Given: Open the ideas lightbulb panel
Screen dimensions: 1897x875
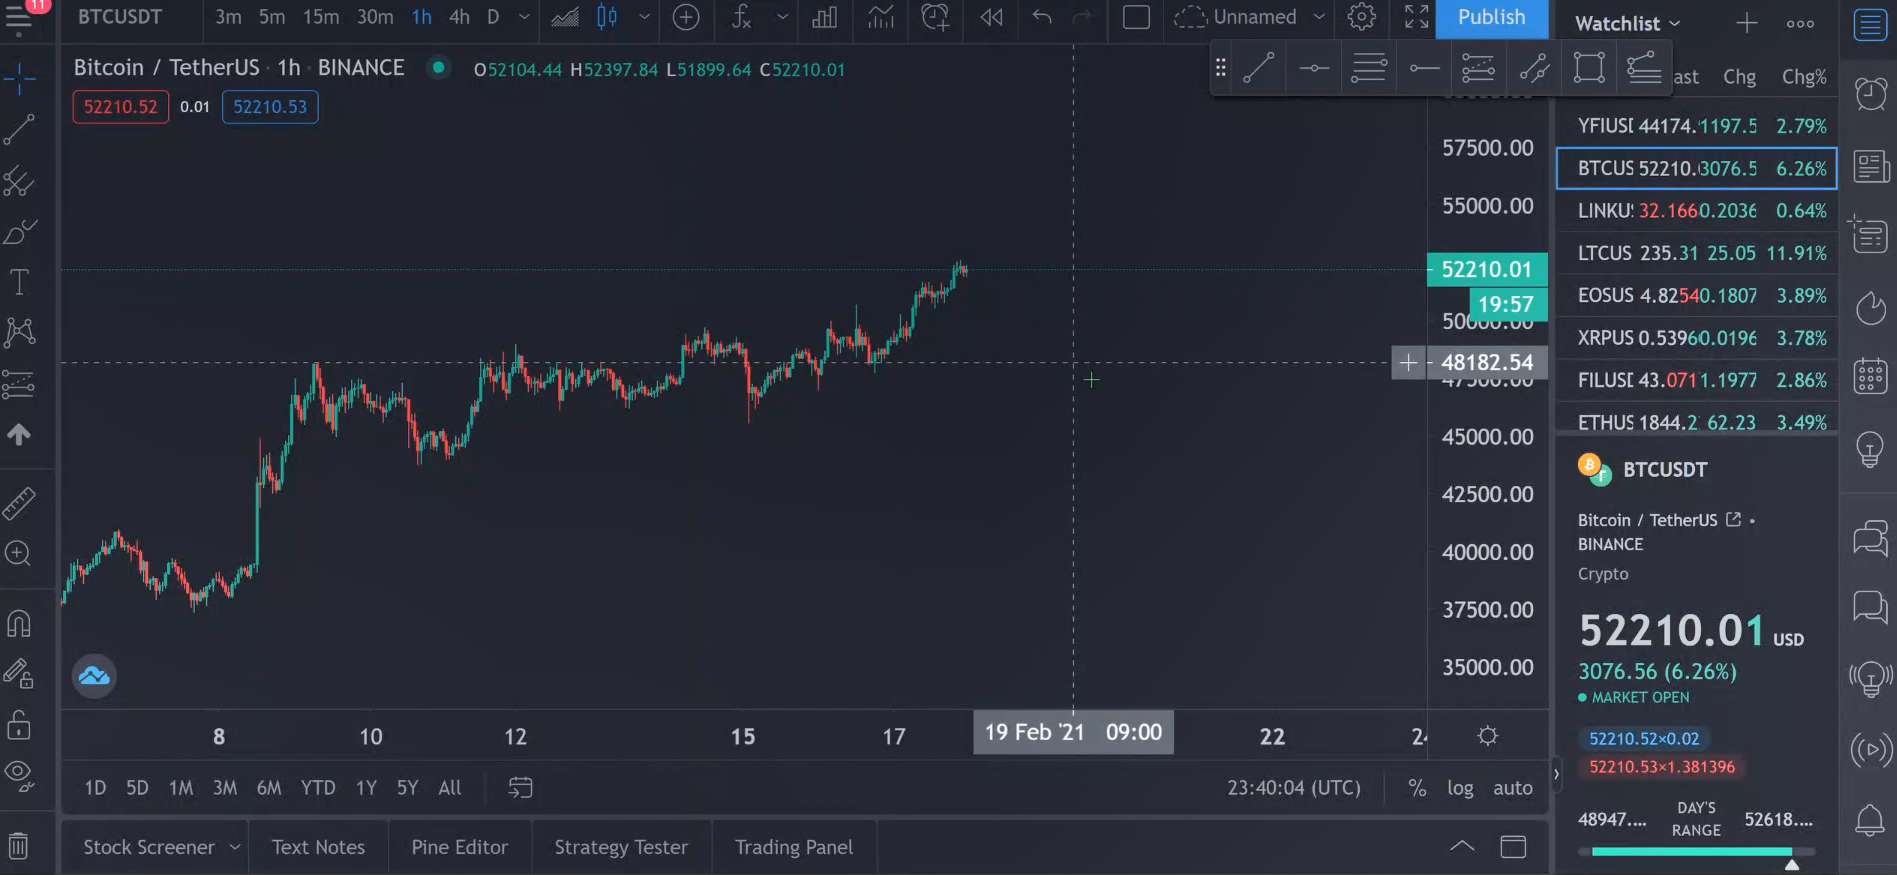Looking at the screenshot, I should [1870, 449].
